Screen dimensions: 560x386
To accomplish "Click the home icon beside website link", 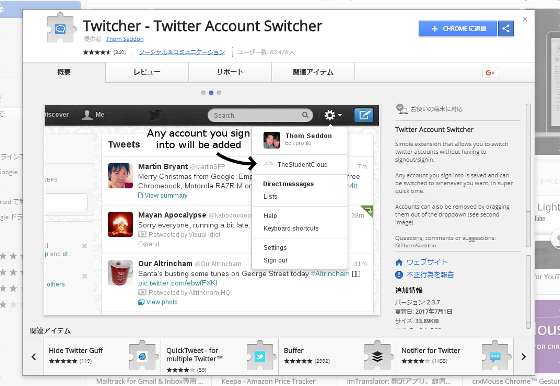I will (x=399, y=262).
